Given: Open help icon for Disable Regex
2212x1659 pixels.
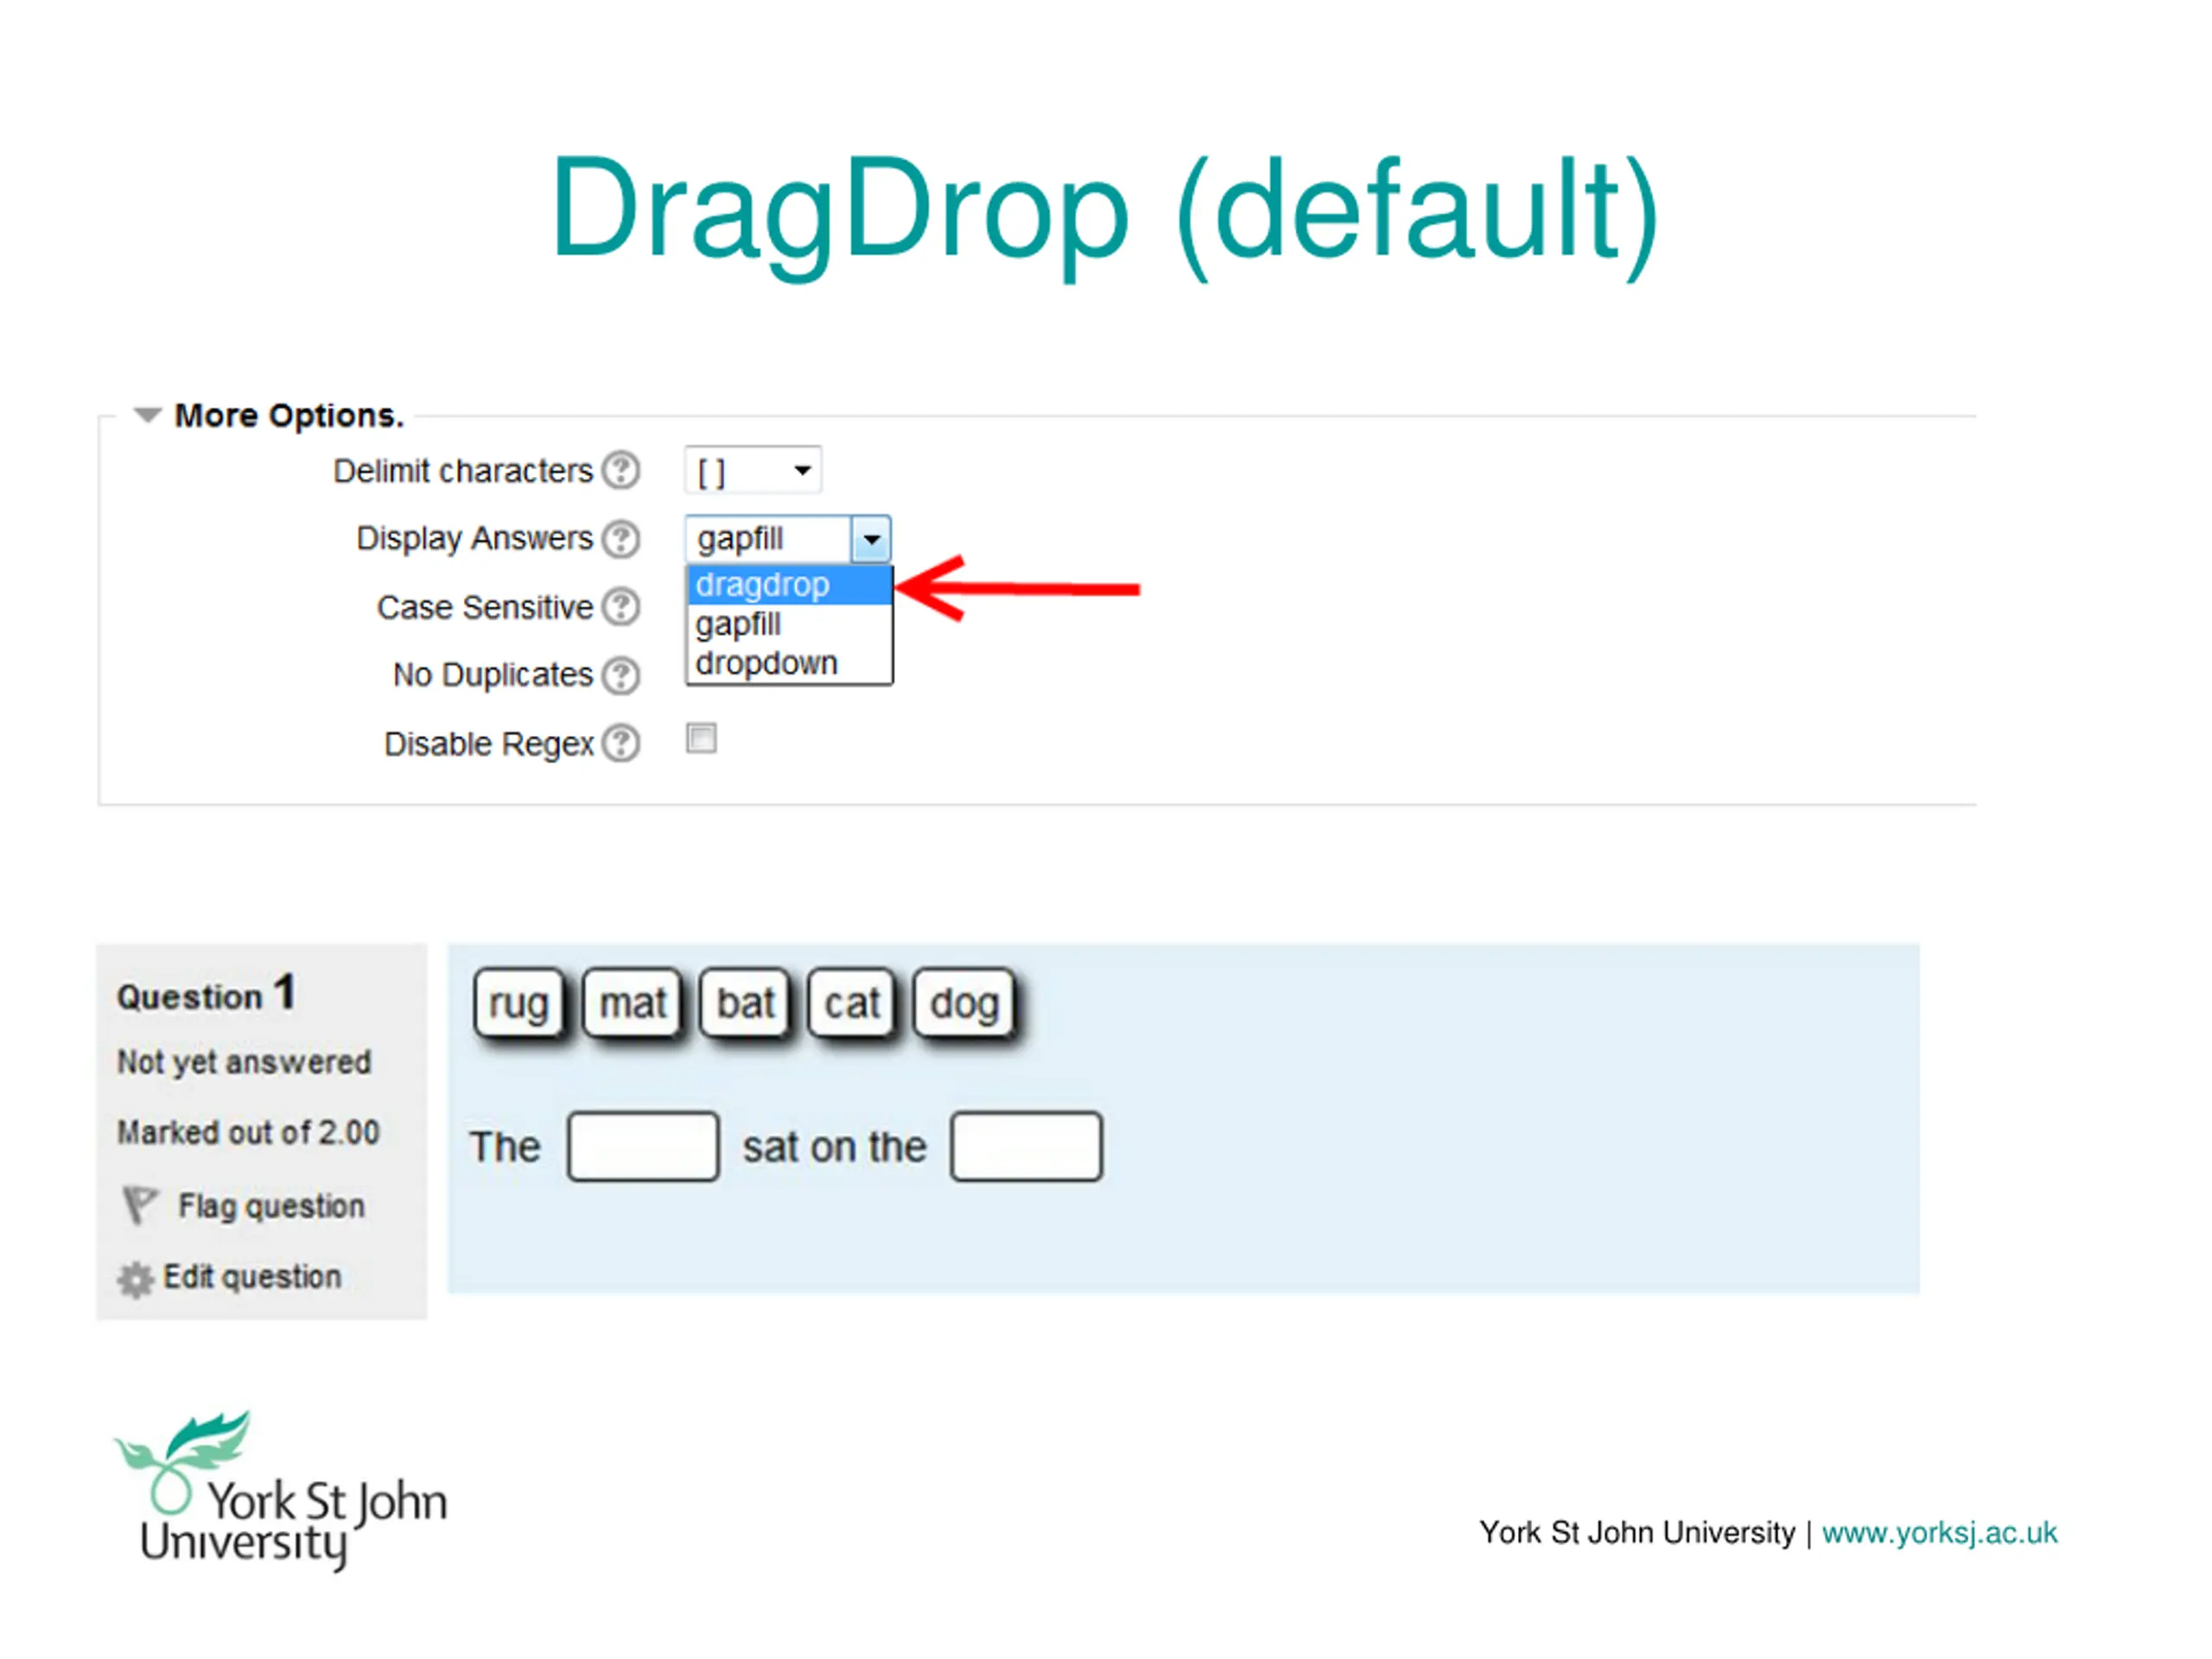Looking at the screenshot, I should (621, 744).
